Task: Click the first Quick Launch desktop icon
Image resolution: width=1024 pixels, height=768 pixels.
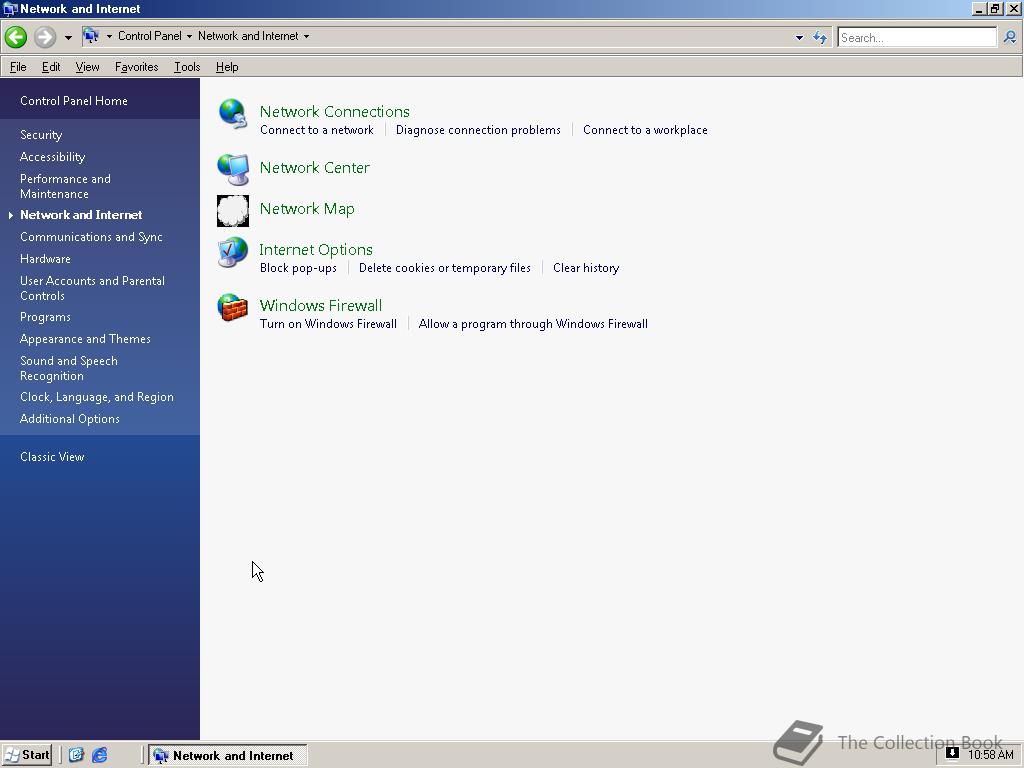Action: coord(76,755)
